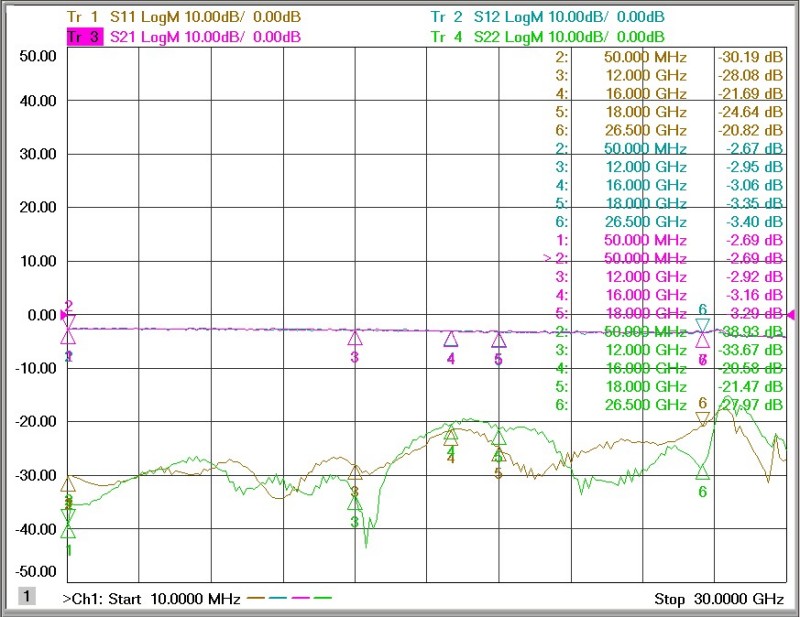The image size is (800, 617).
Task: Click the green S22 marker 3 triangle
Action: pos(355,502)
